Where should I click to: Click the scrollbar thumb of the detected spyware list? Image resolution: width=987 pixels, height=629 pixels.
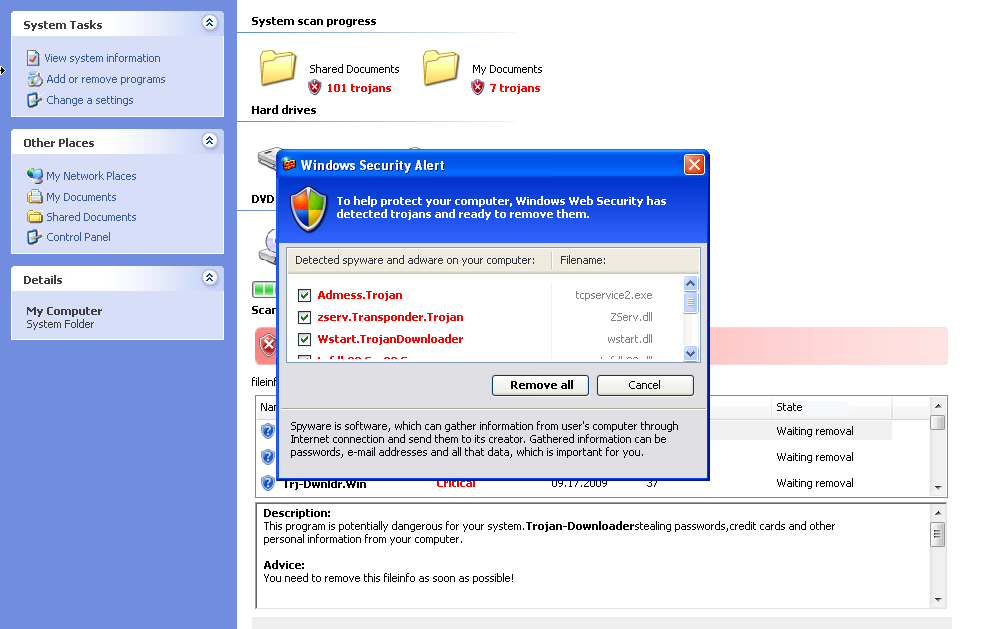(x=691, y=302)
